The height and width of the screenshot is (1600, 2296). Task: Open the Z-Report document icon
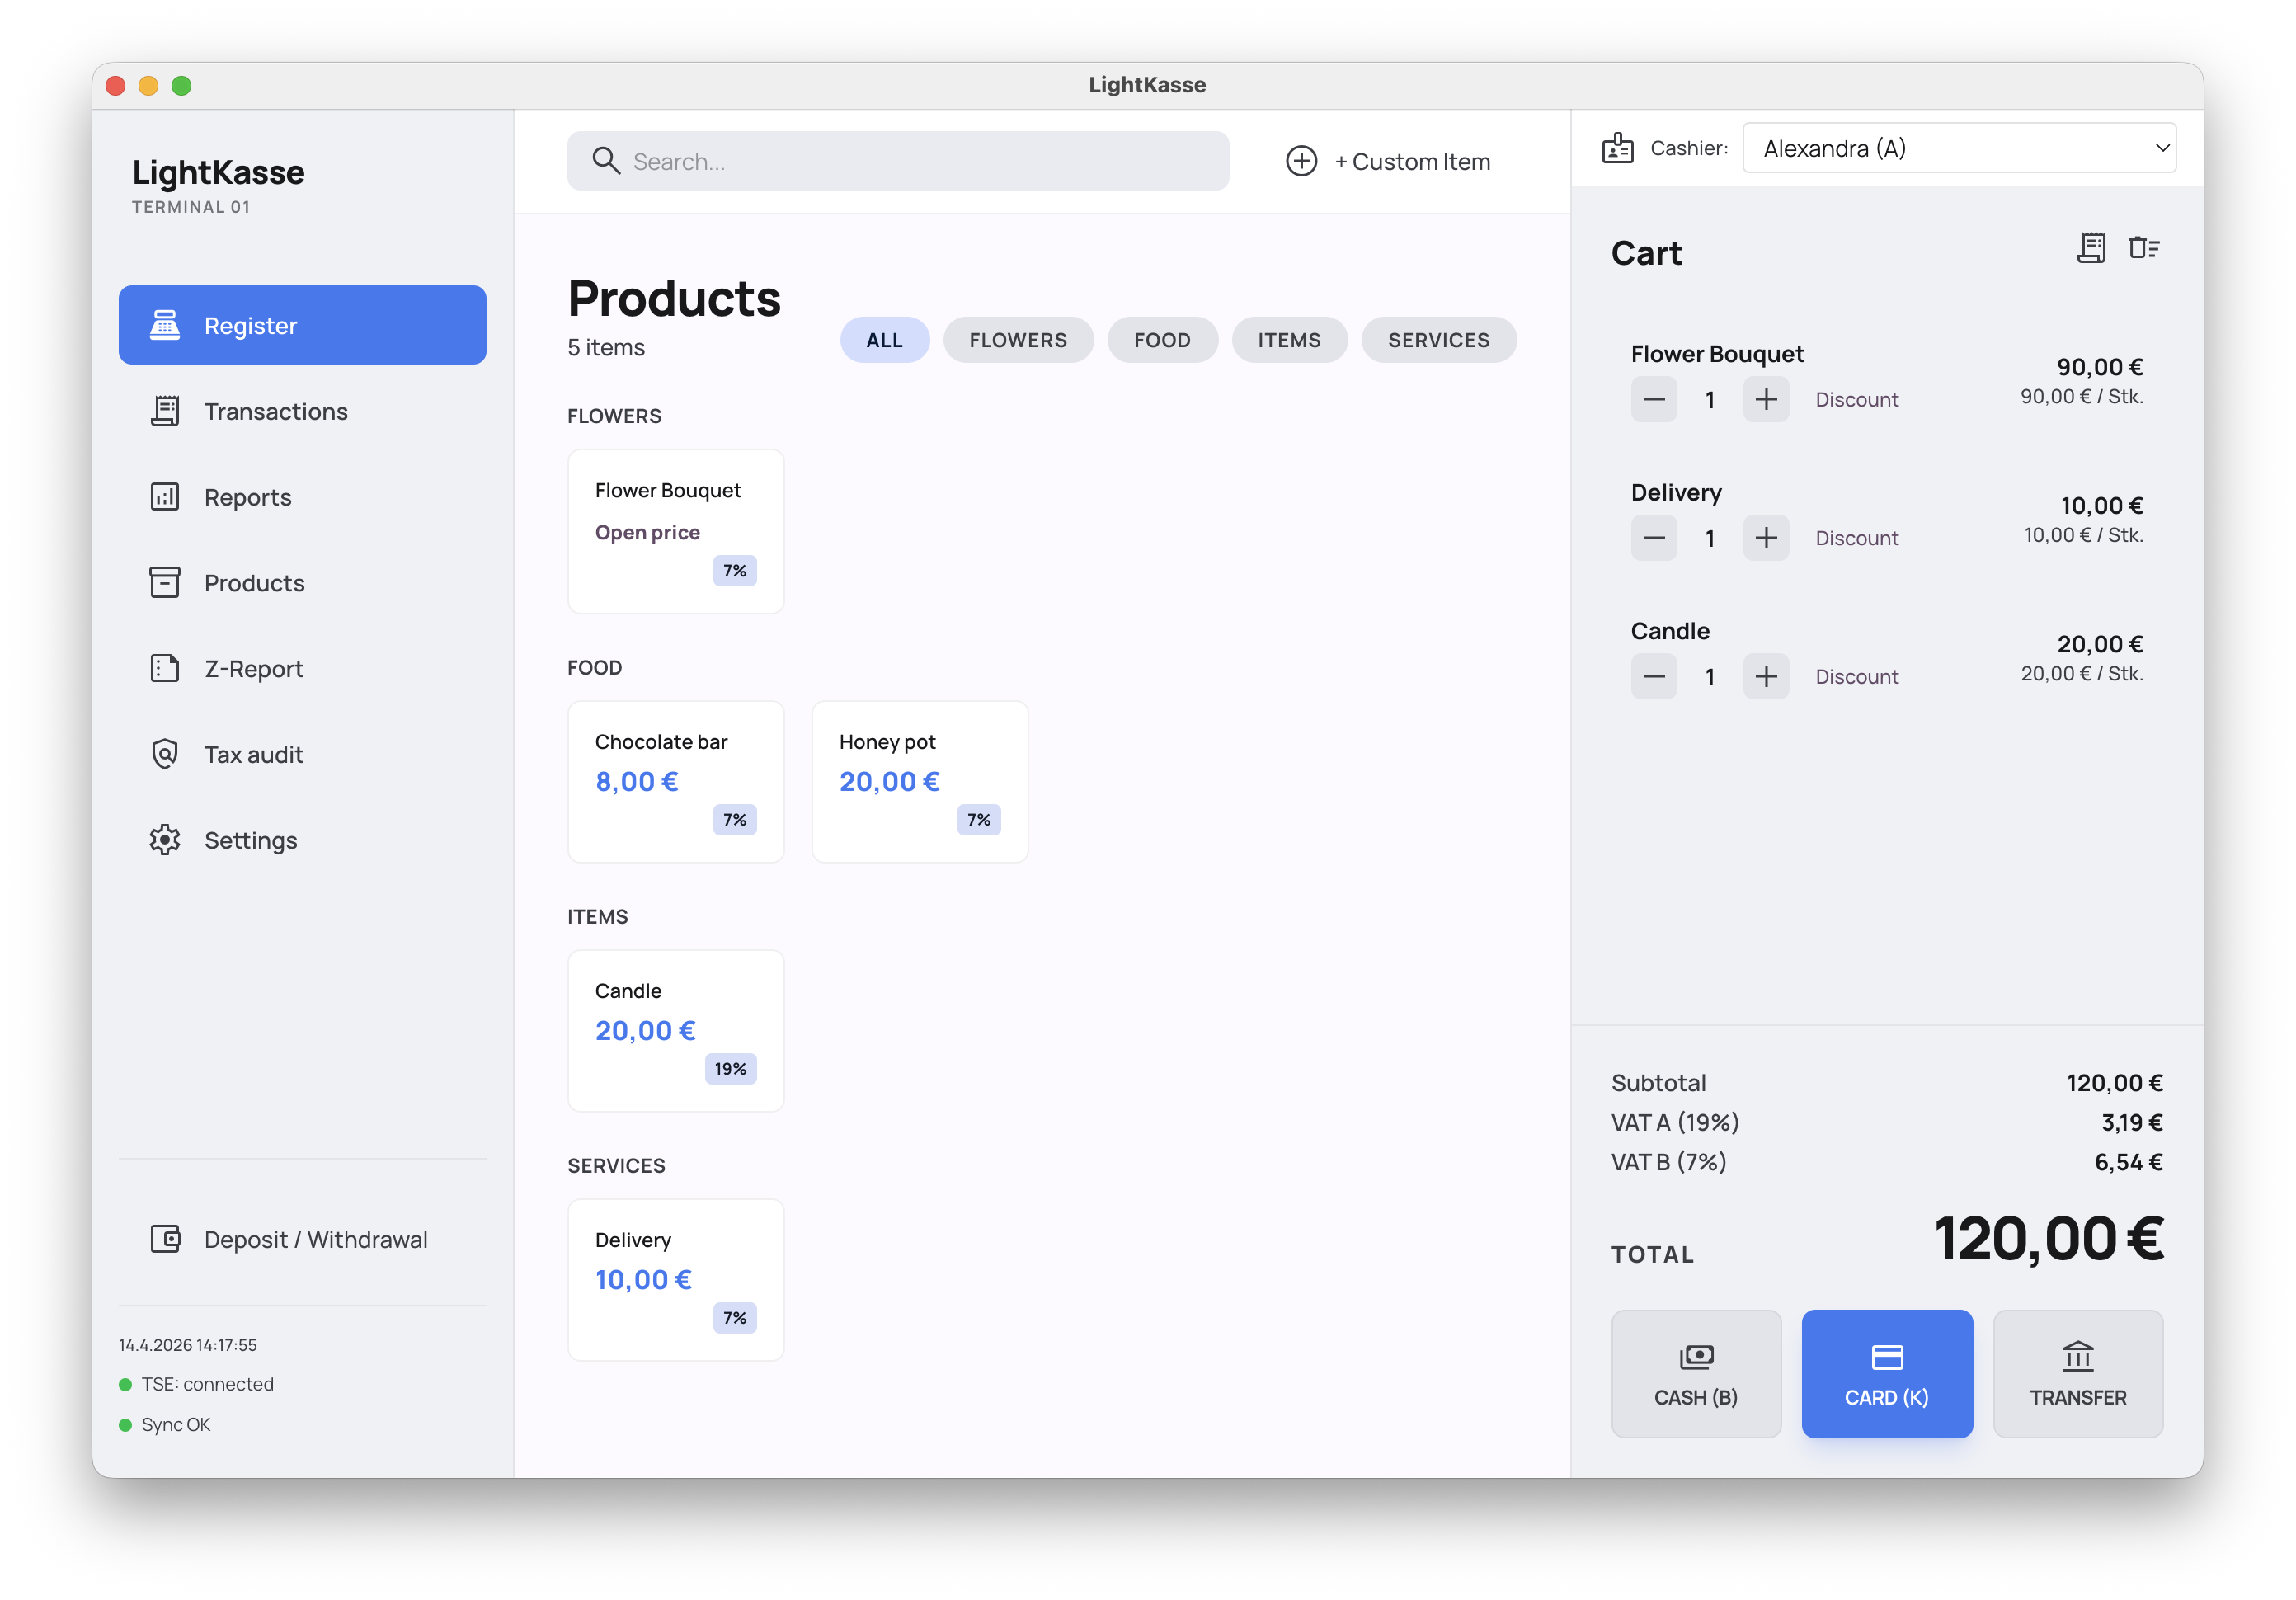coord(164,668)
